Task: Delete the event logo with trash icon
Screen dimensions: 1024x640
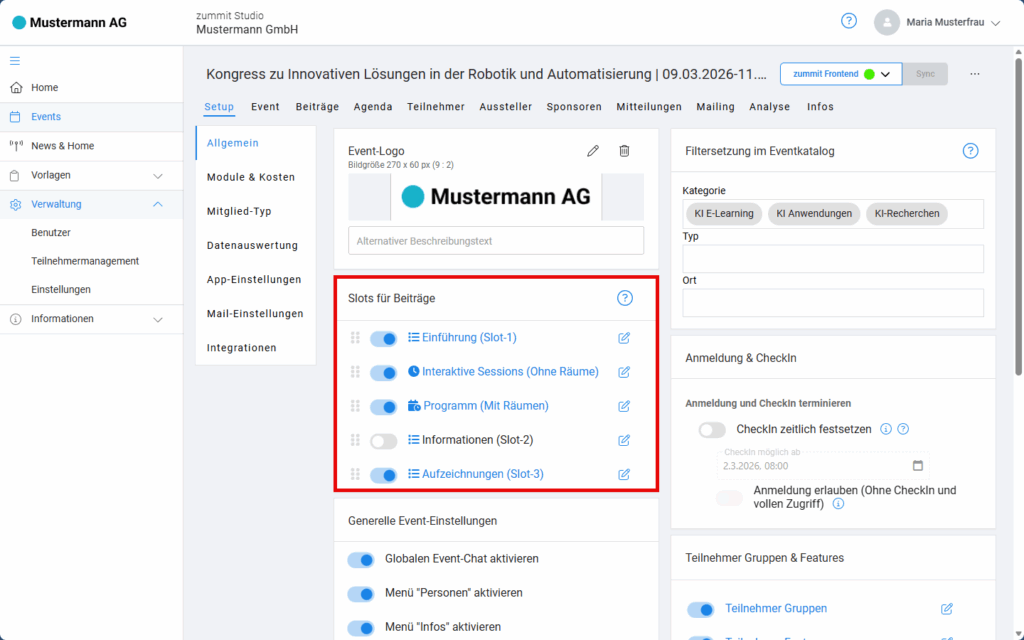Action: click(x=624, y=151)
